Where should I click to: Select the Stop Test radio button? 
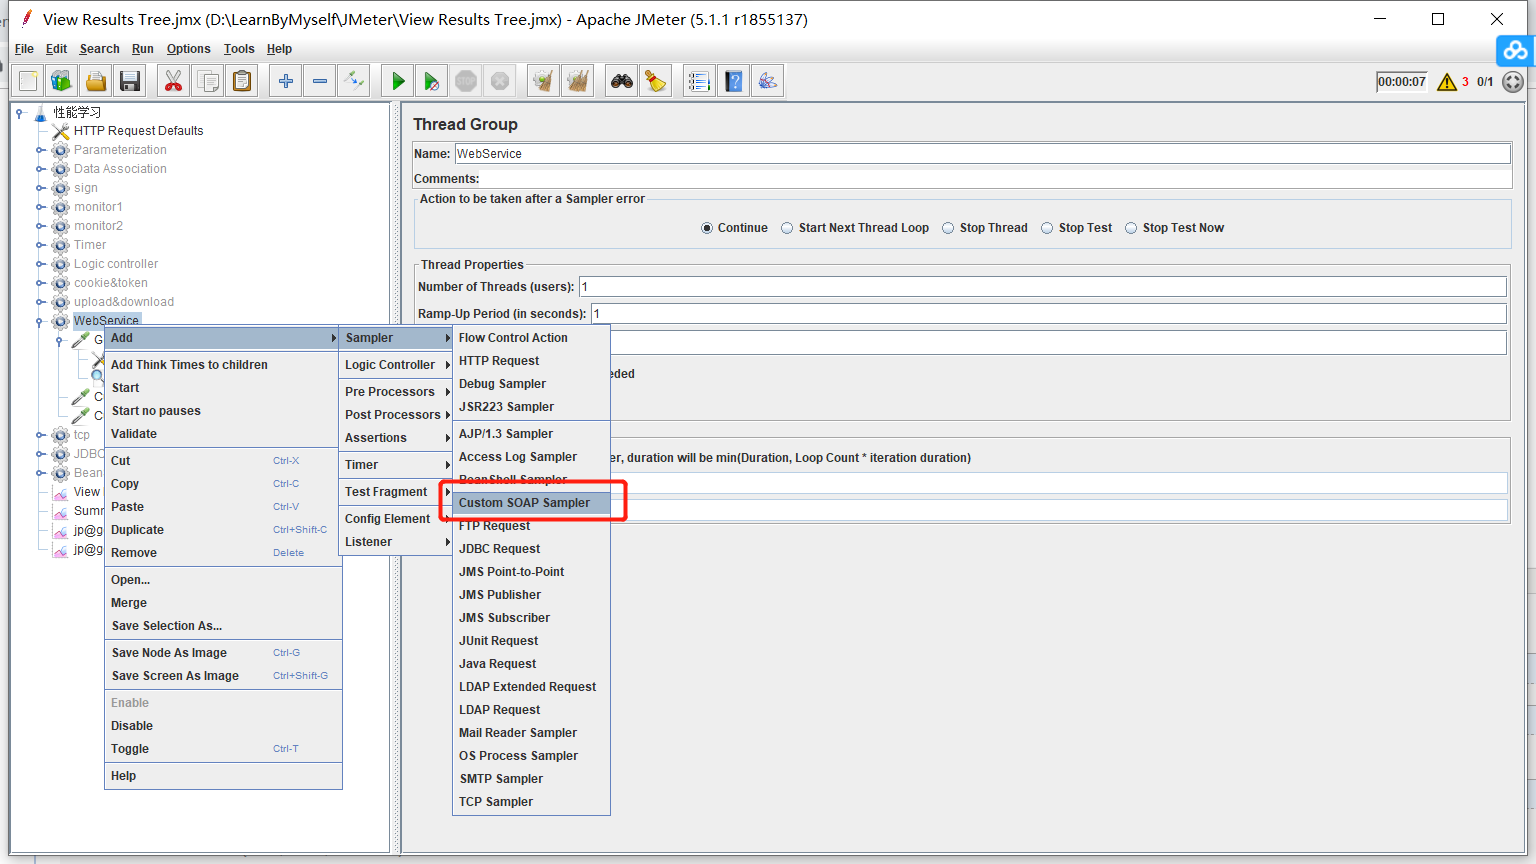pyautogui.click(x=1047, y=228)
